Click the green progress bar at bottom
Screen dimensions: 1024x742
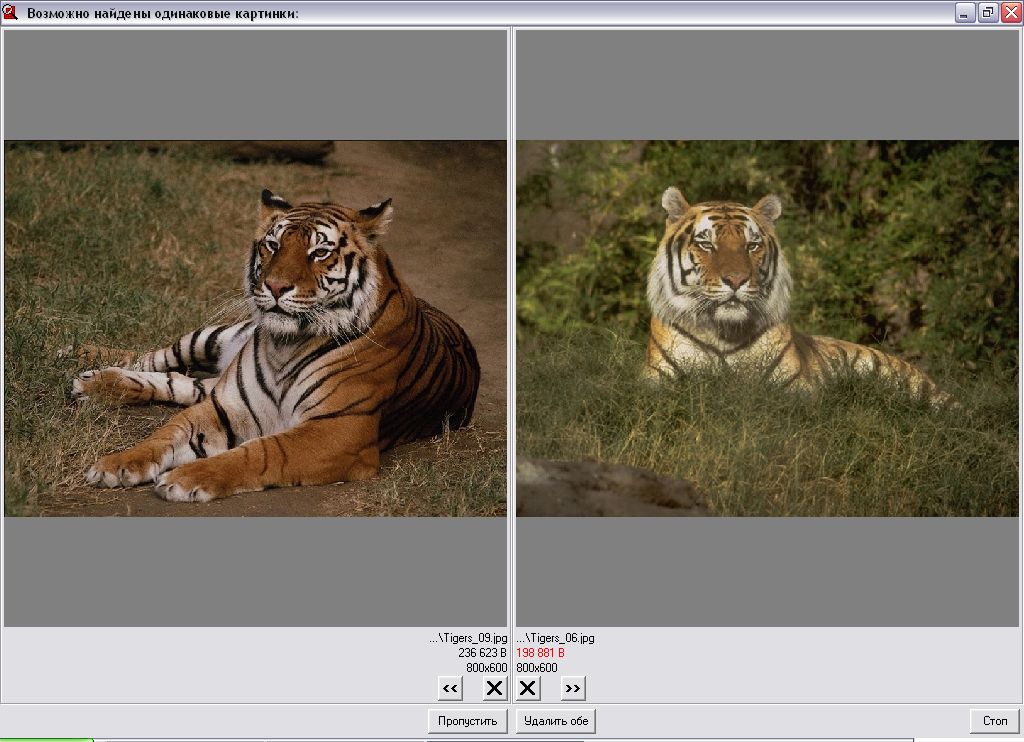click(47, 740)
